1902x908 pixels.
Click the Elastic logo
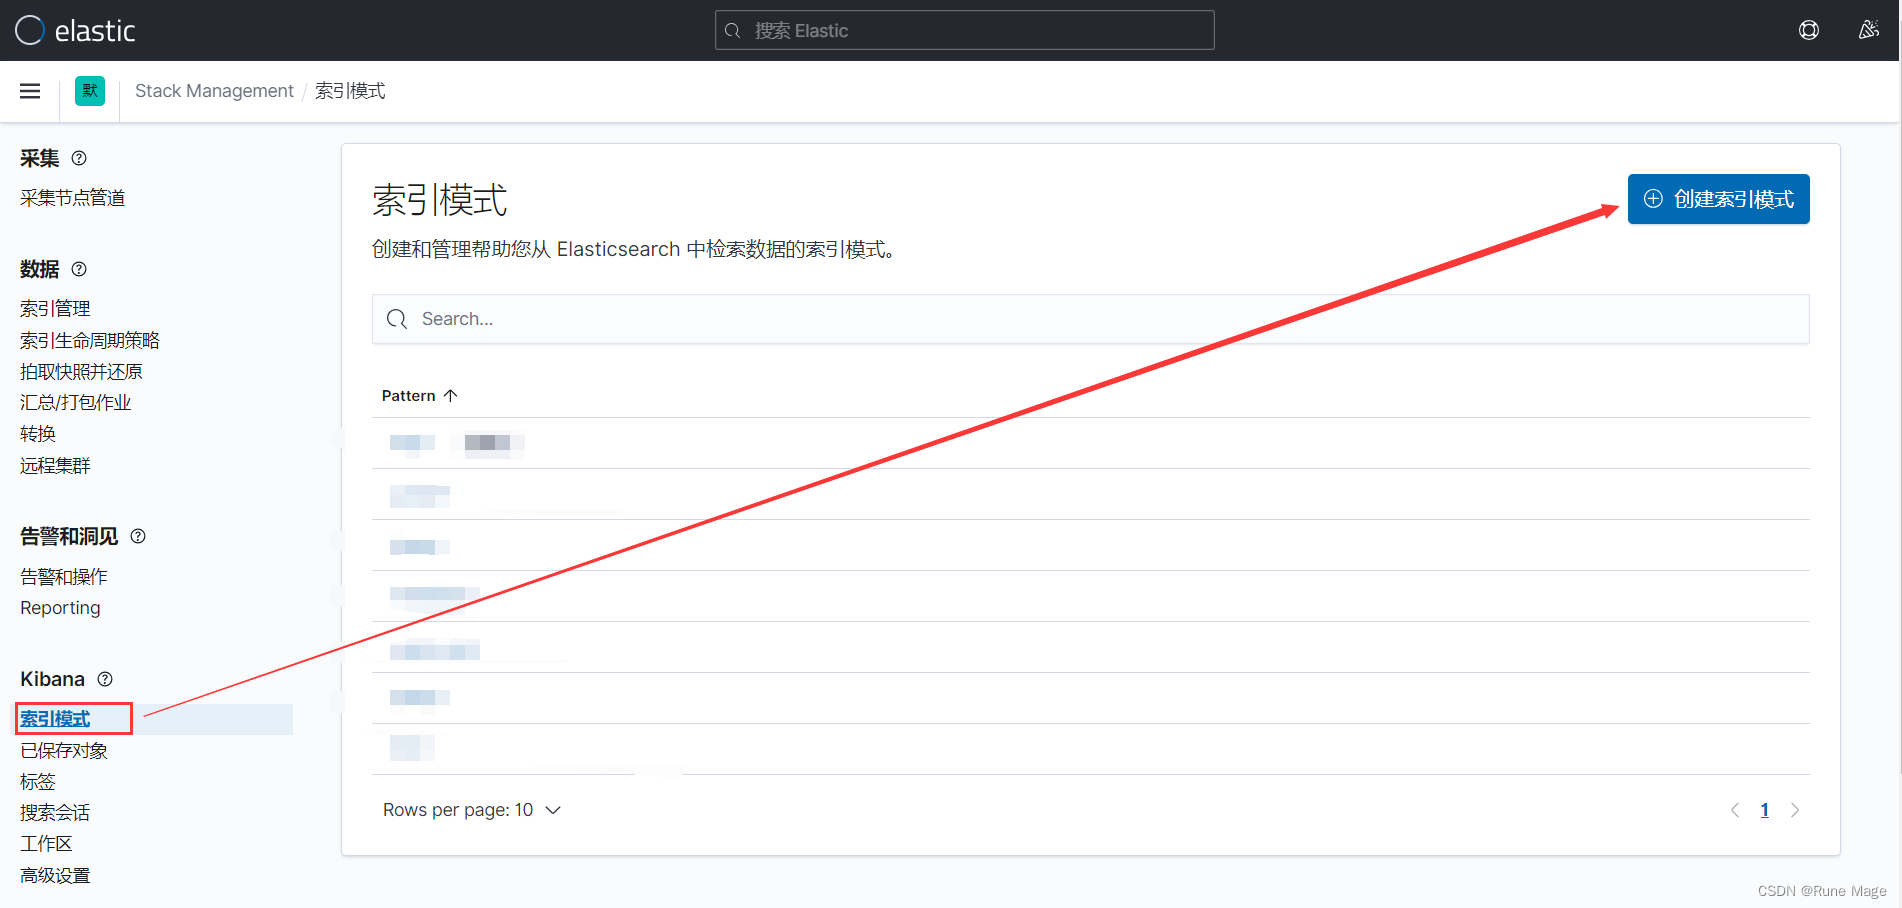(75, 30)
